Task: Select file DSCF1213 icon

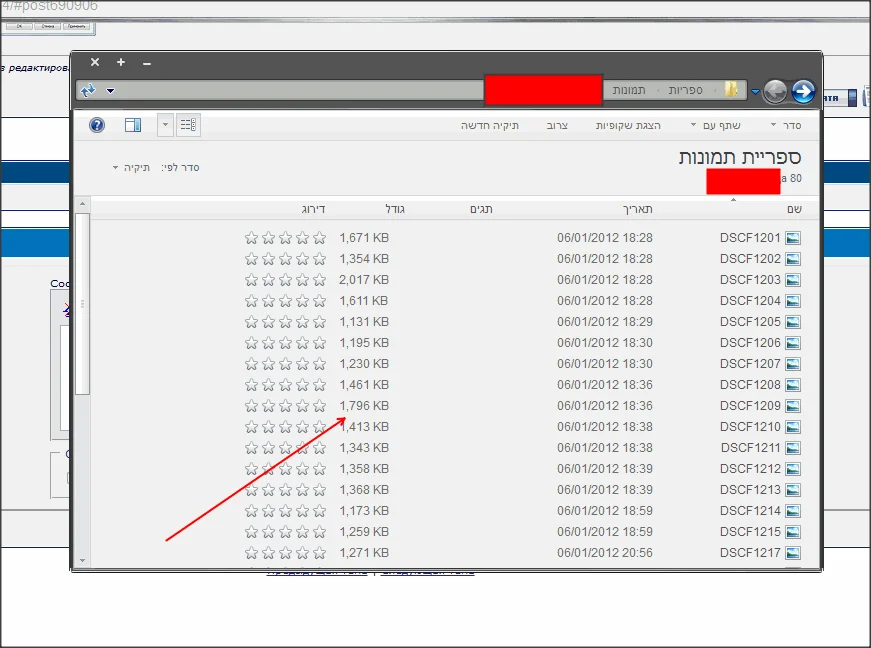Action: tap(793, 490)
